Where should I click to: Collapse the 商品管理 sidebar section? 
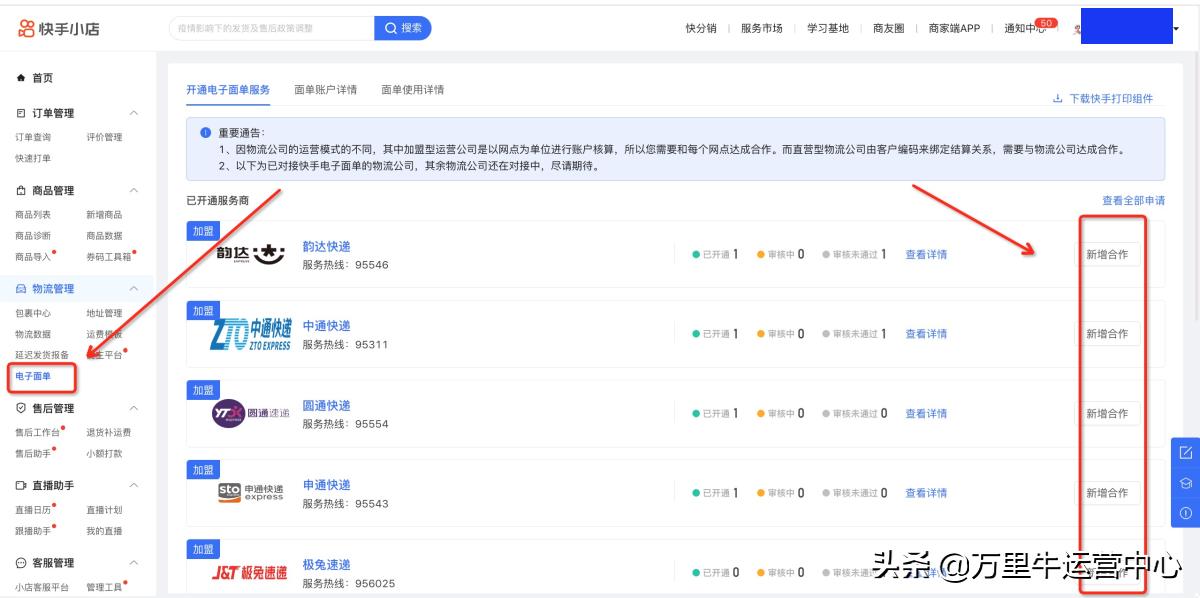coord(134,190)
